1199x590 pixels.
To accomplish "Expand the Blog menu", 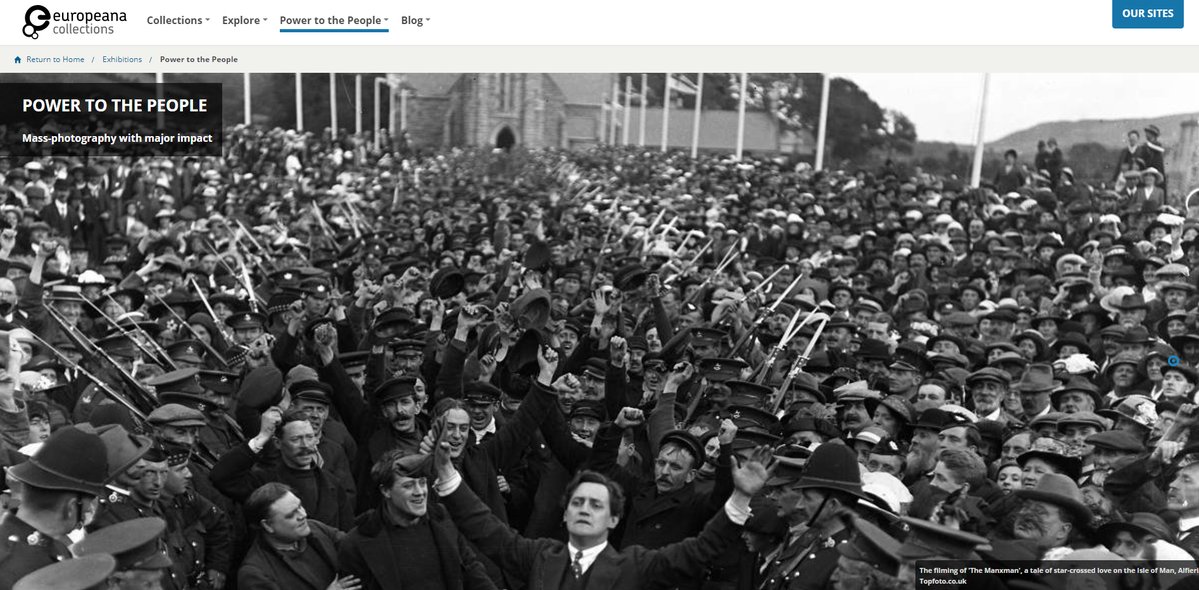I will [x=415, y=21].
